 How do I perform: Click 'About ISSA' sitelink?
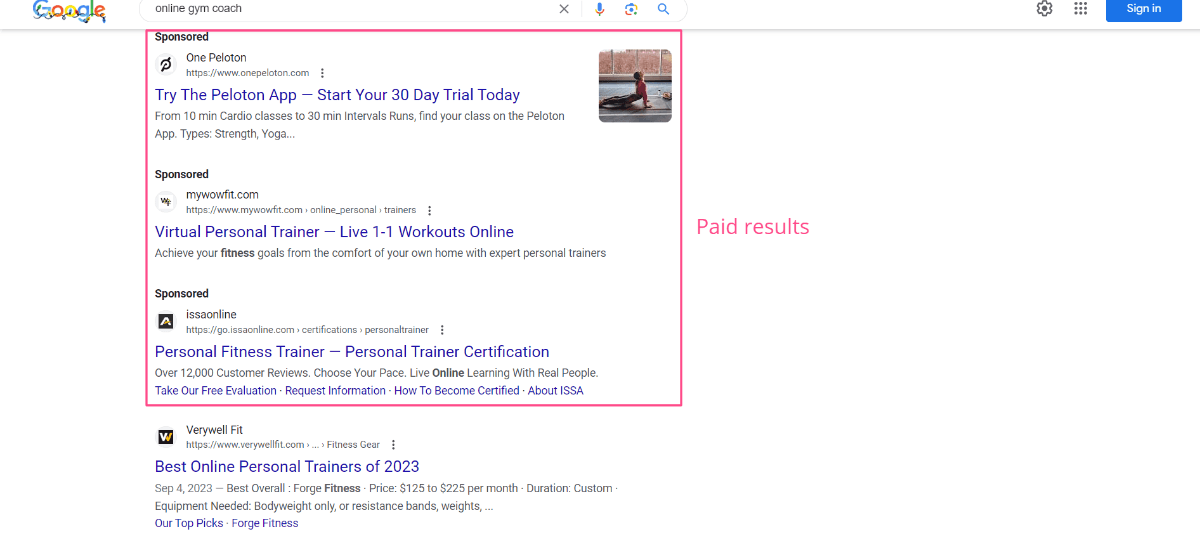click(555, 391)
